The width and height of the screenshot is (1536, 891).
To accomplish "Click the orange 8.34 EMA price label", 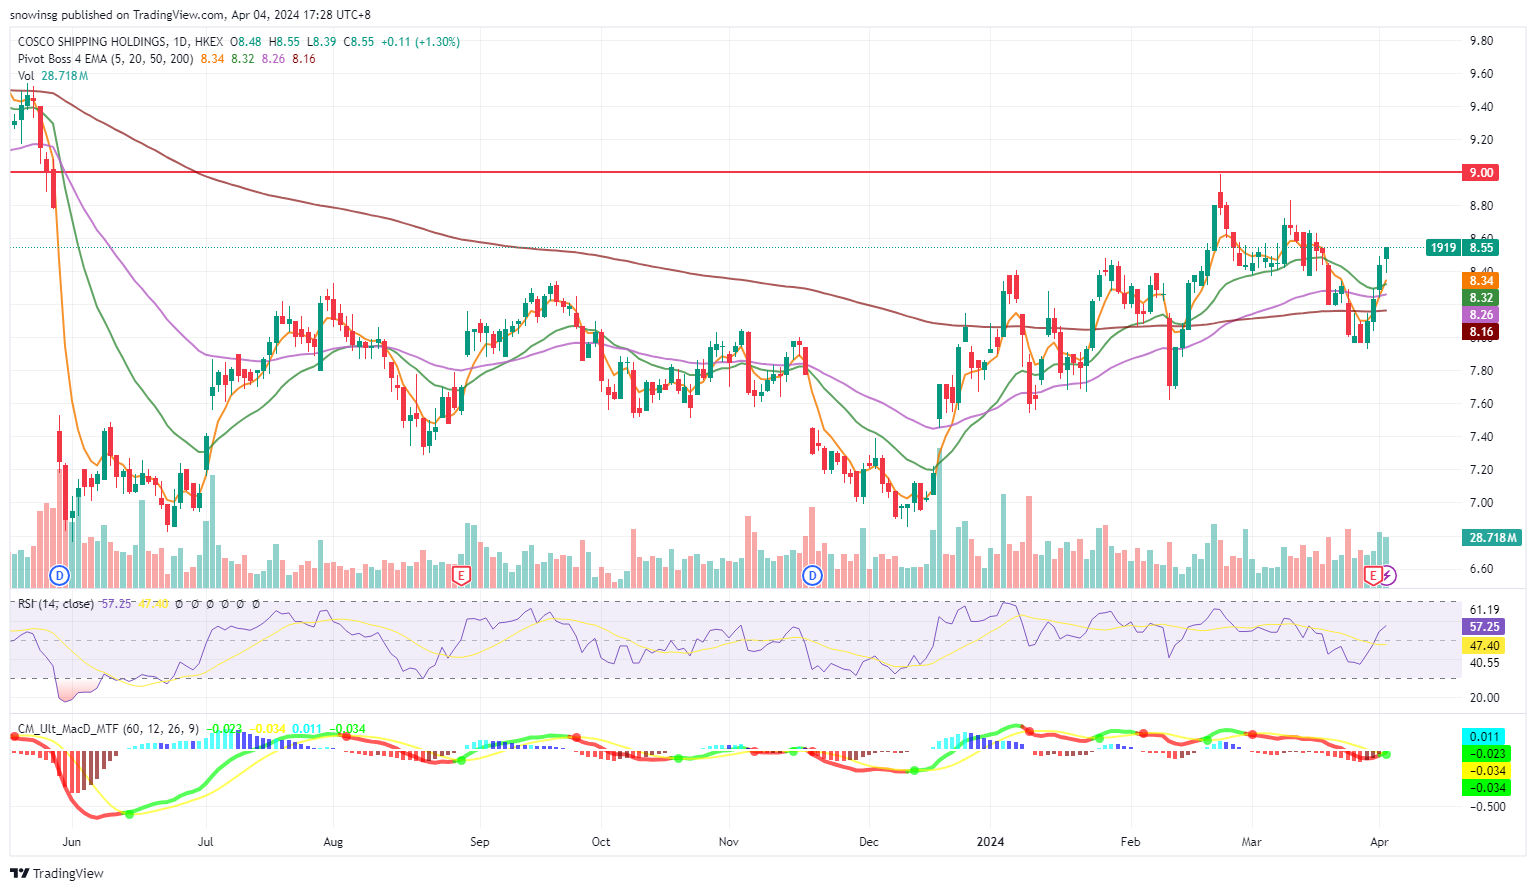I will [x=1480, y=281].
